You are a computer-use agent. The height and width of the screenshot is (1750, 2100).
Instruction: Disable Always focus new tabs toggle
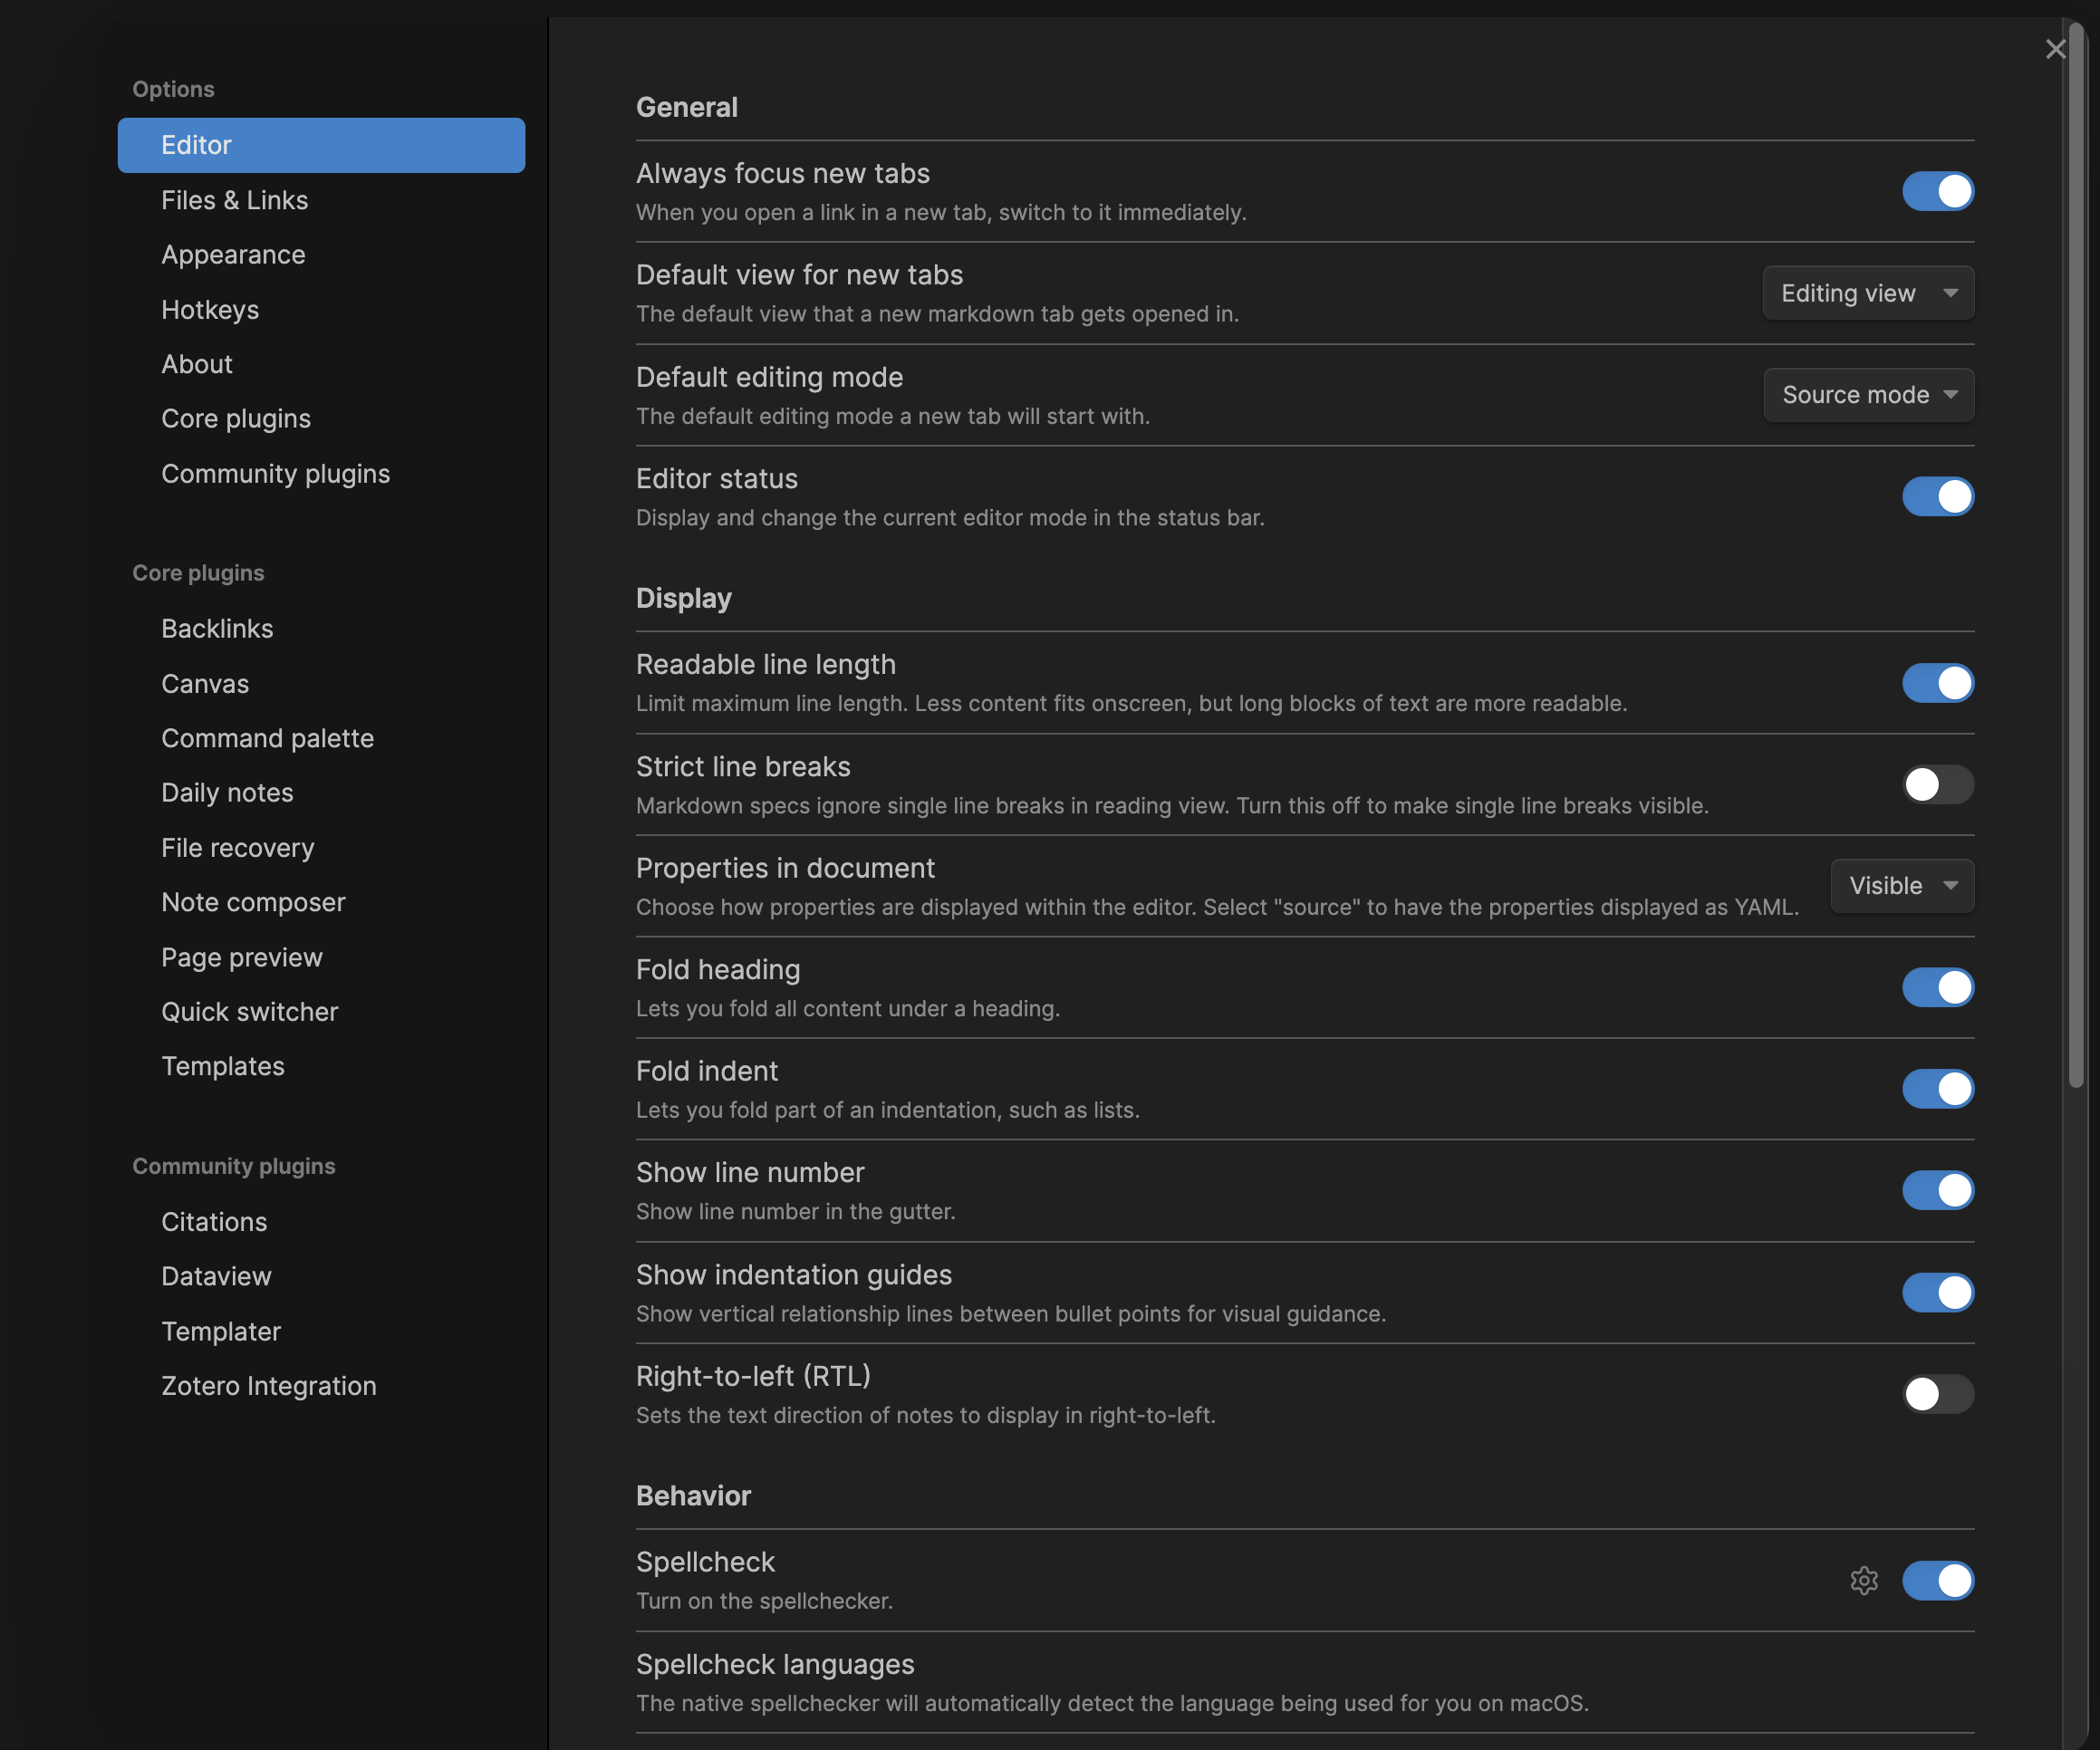(1937, 191)
